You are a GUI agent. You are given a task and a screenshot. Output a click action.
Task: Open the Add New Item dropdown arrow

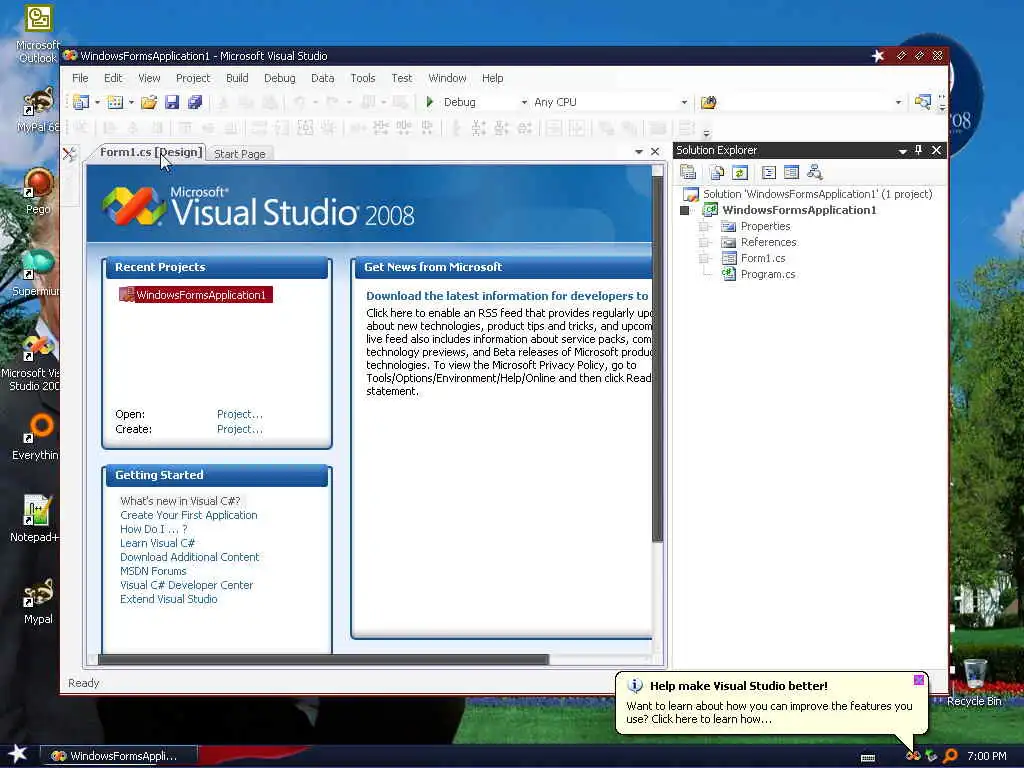pos(131,103)
